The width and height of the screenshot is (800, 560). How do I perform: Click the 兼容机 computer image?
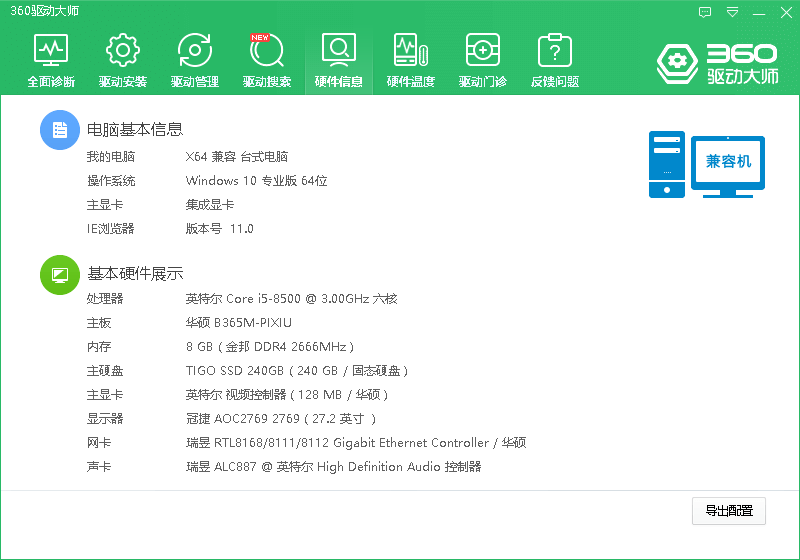707,164
